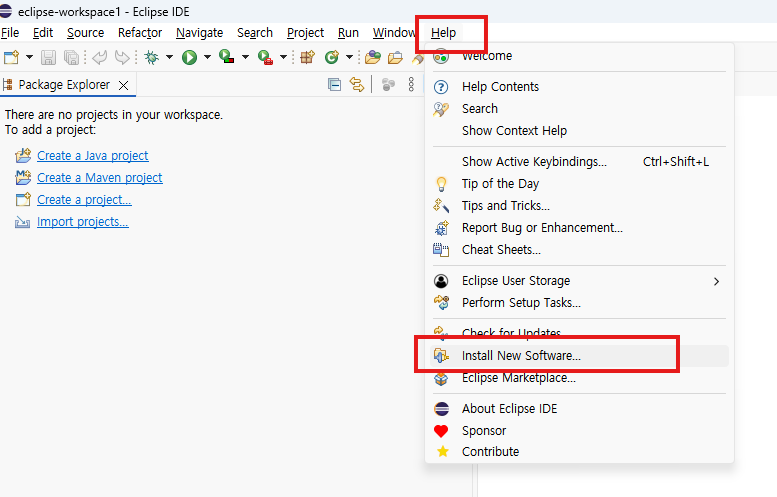Open the Refactor menu
The height and width of the screenshot is (497, 777).
pyautogui.click(x=140, y=33)
